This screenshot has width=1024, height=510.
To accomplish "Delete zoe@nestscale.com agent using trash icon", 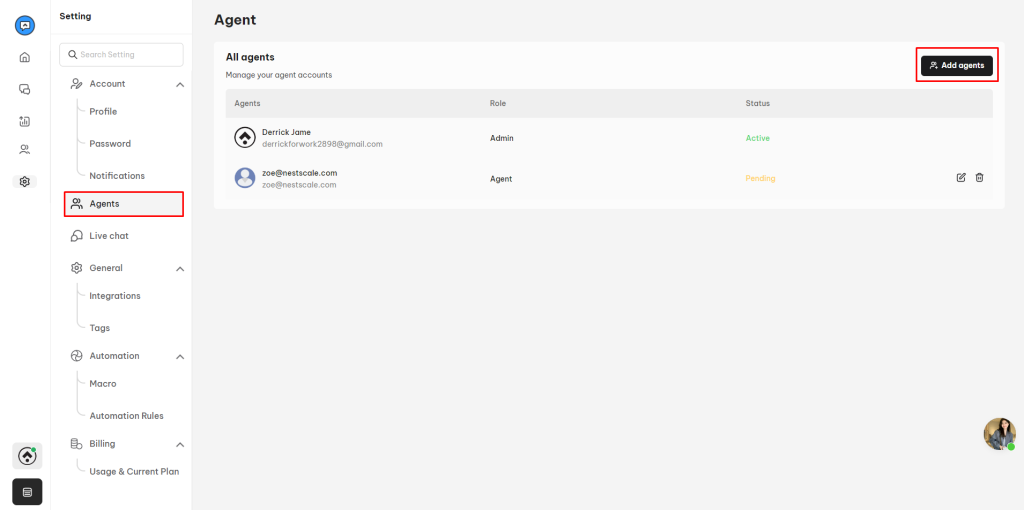I will 979,178.
